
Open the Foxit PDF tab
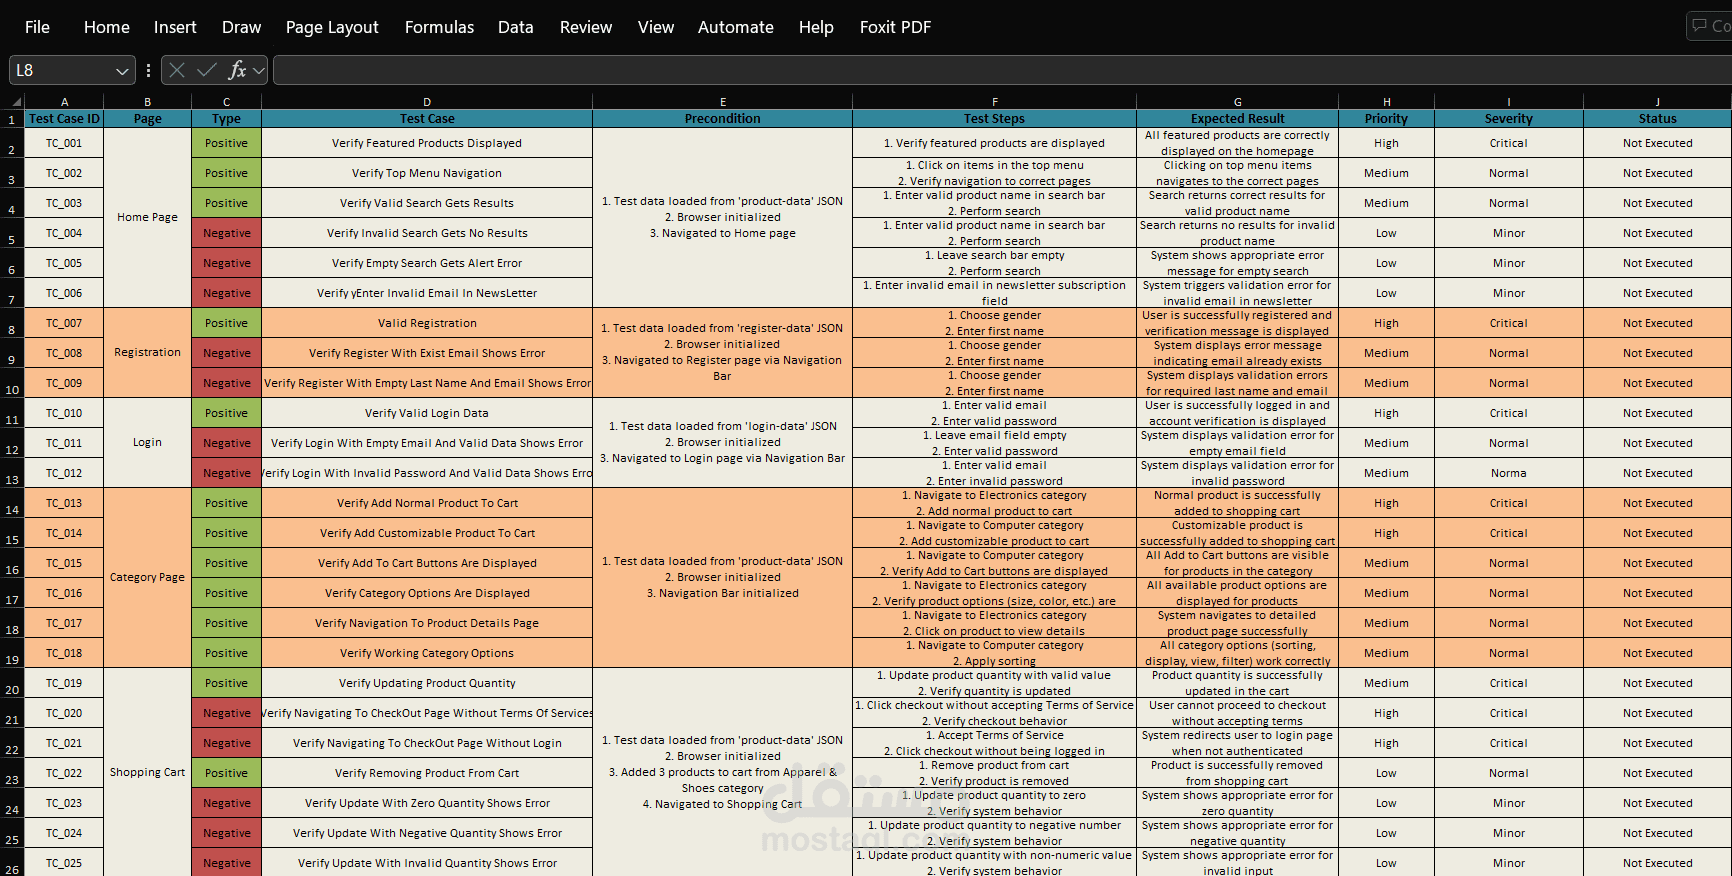(x=895, y=27)
